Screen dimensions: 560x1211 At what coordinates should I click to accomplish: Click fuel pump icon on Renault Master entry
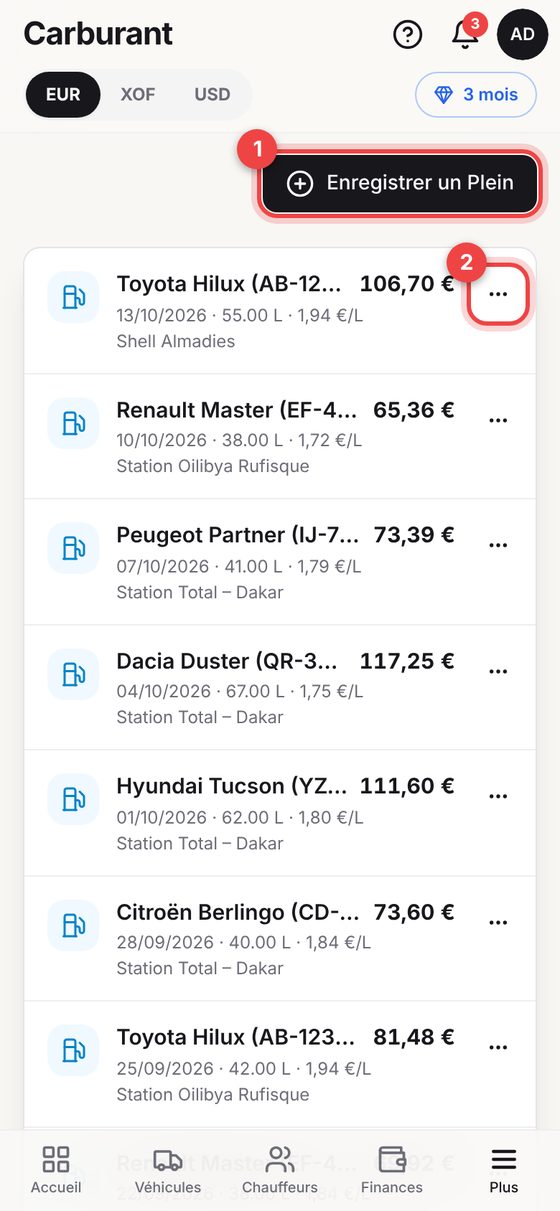point(73,423)
